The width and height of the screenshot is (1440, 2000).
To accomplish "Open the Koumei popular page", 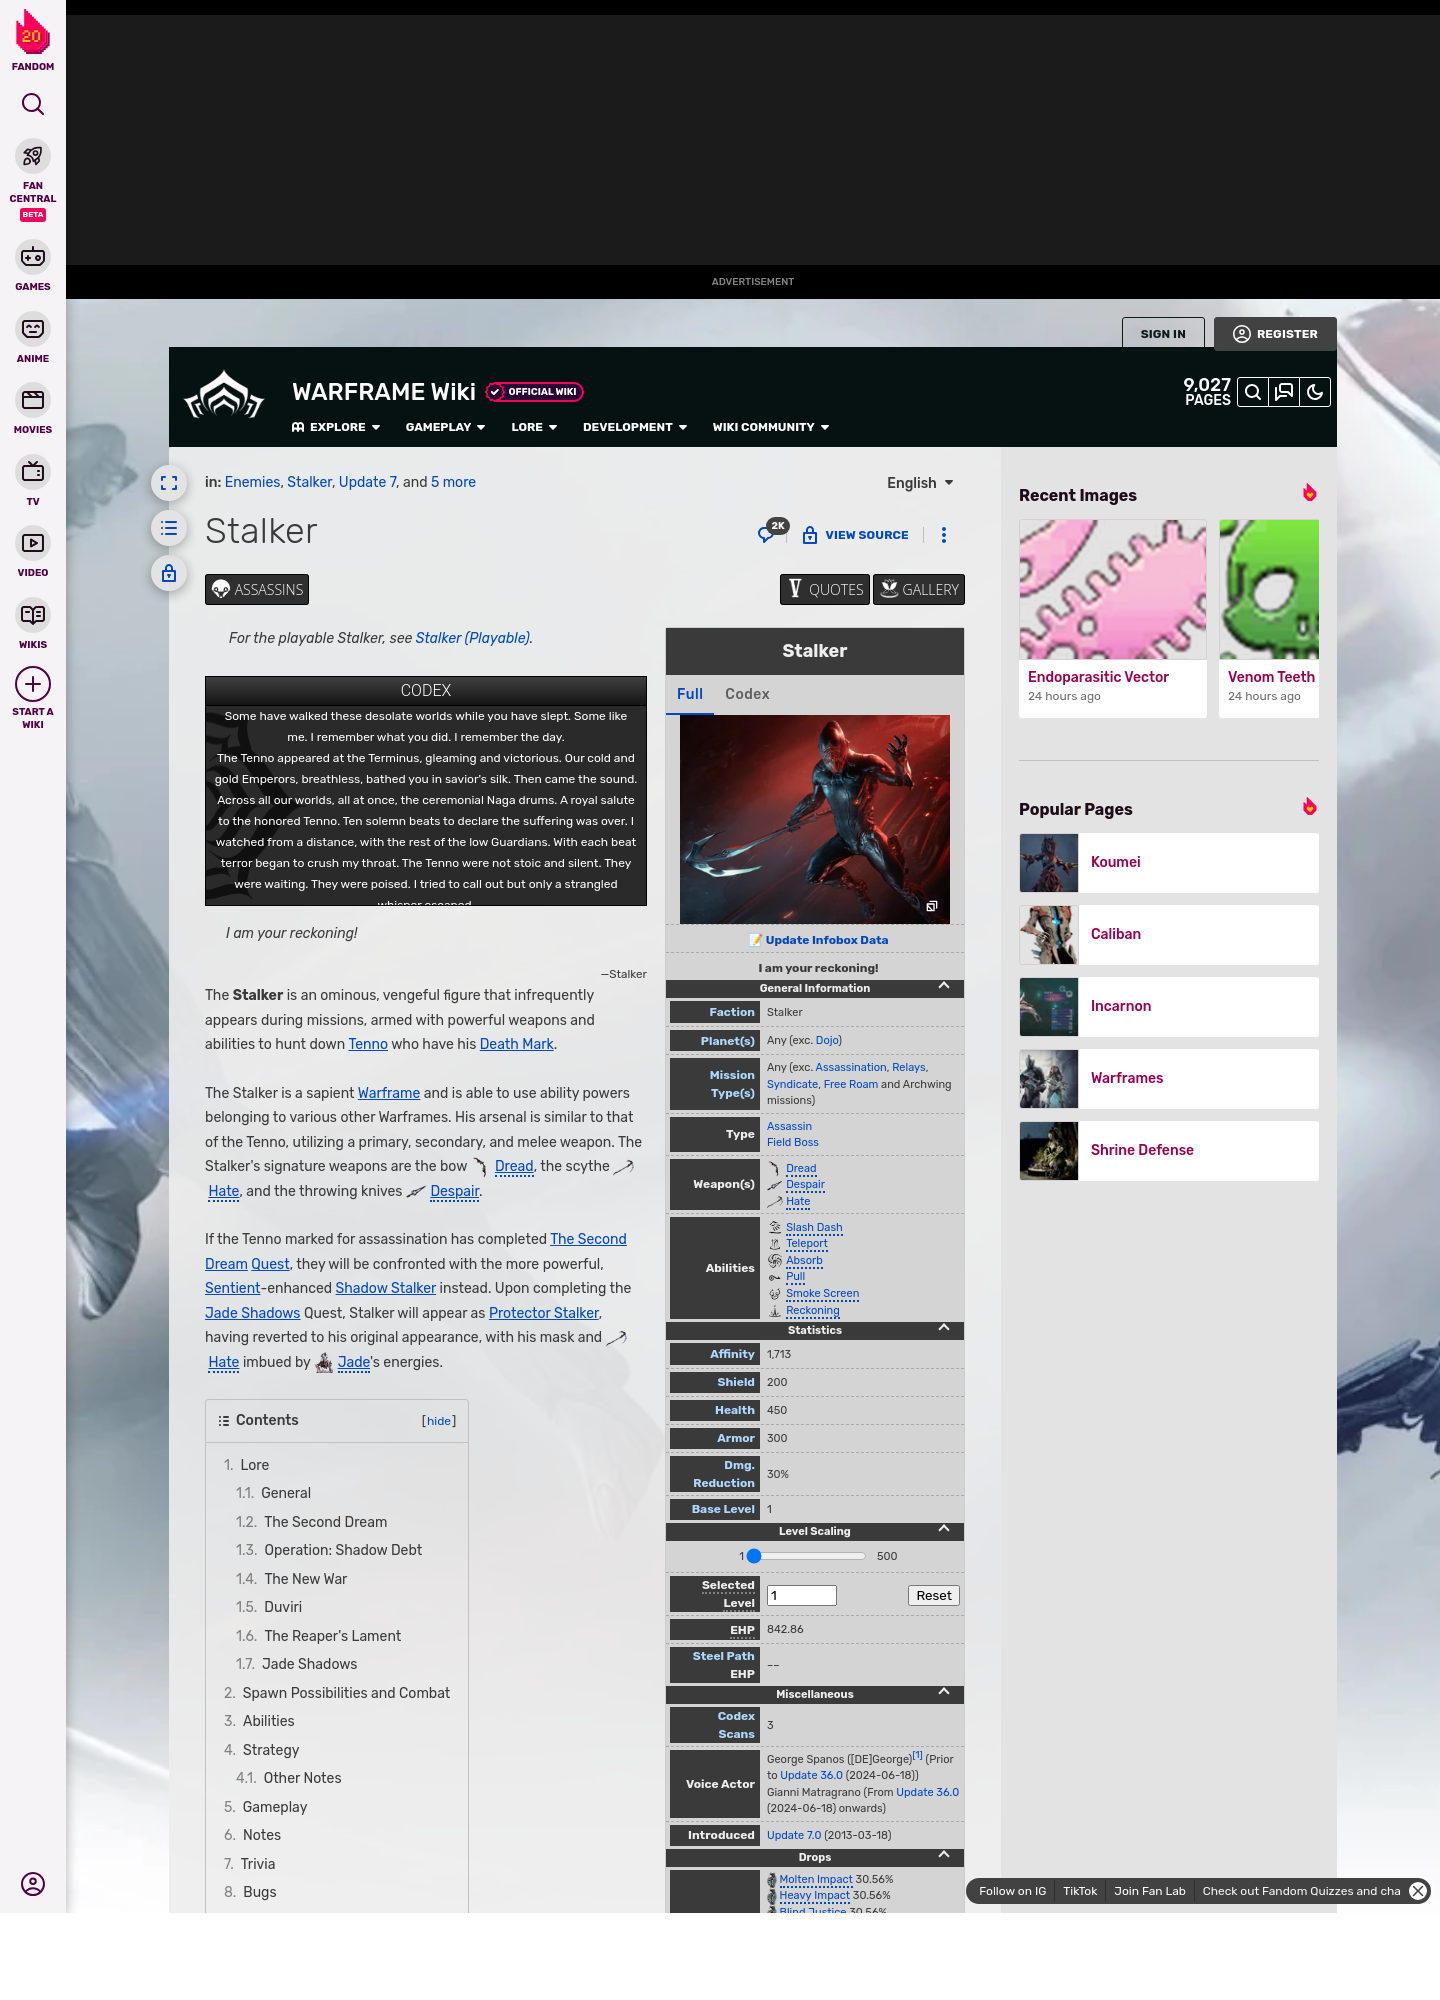I will point(1169,863).
